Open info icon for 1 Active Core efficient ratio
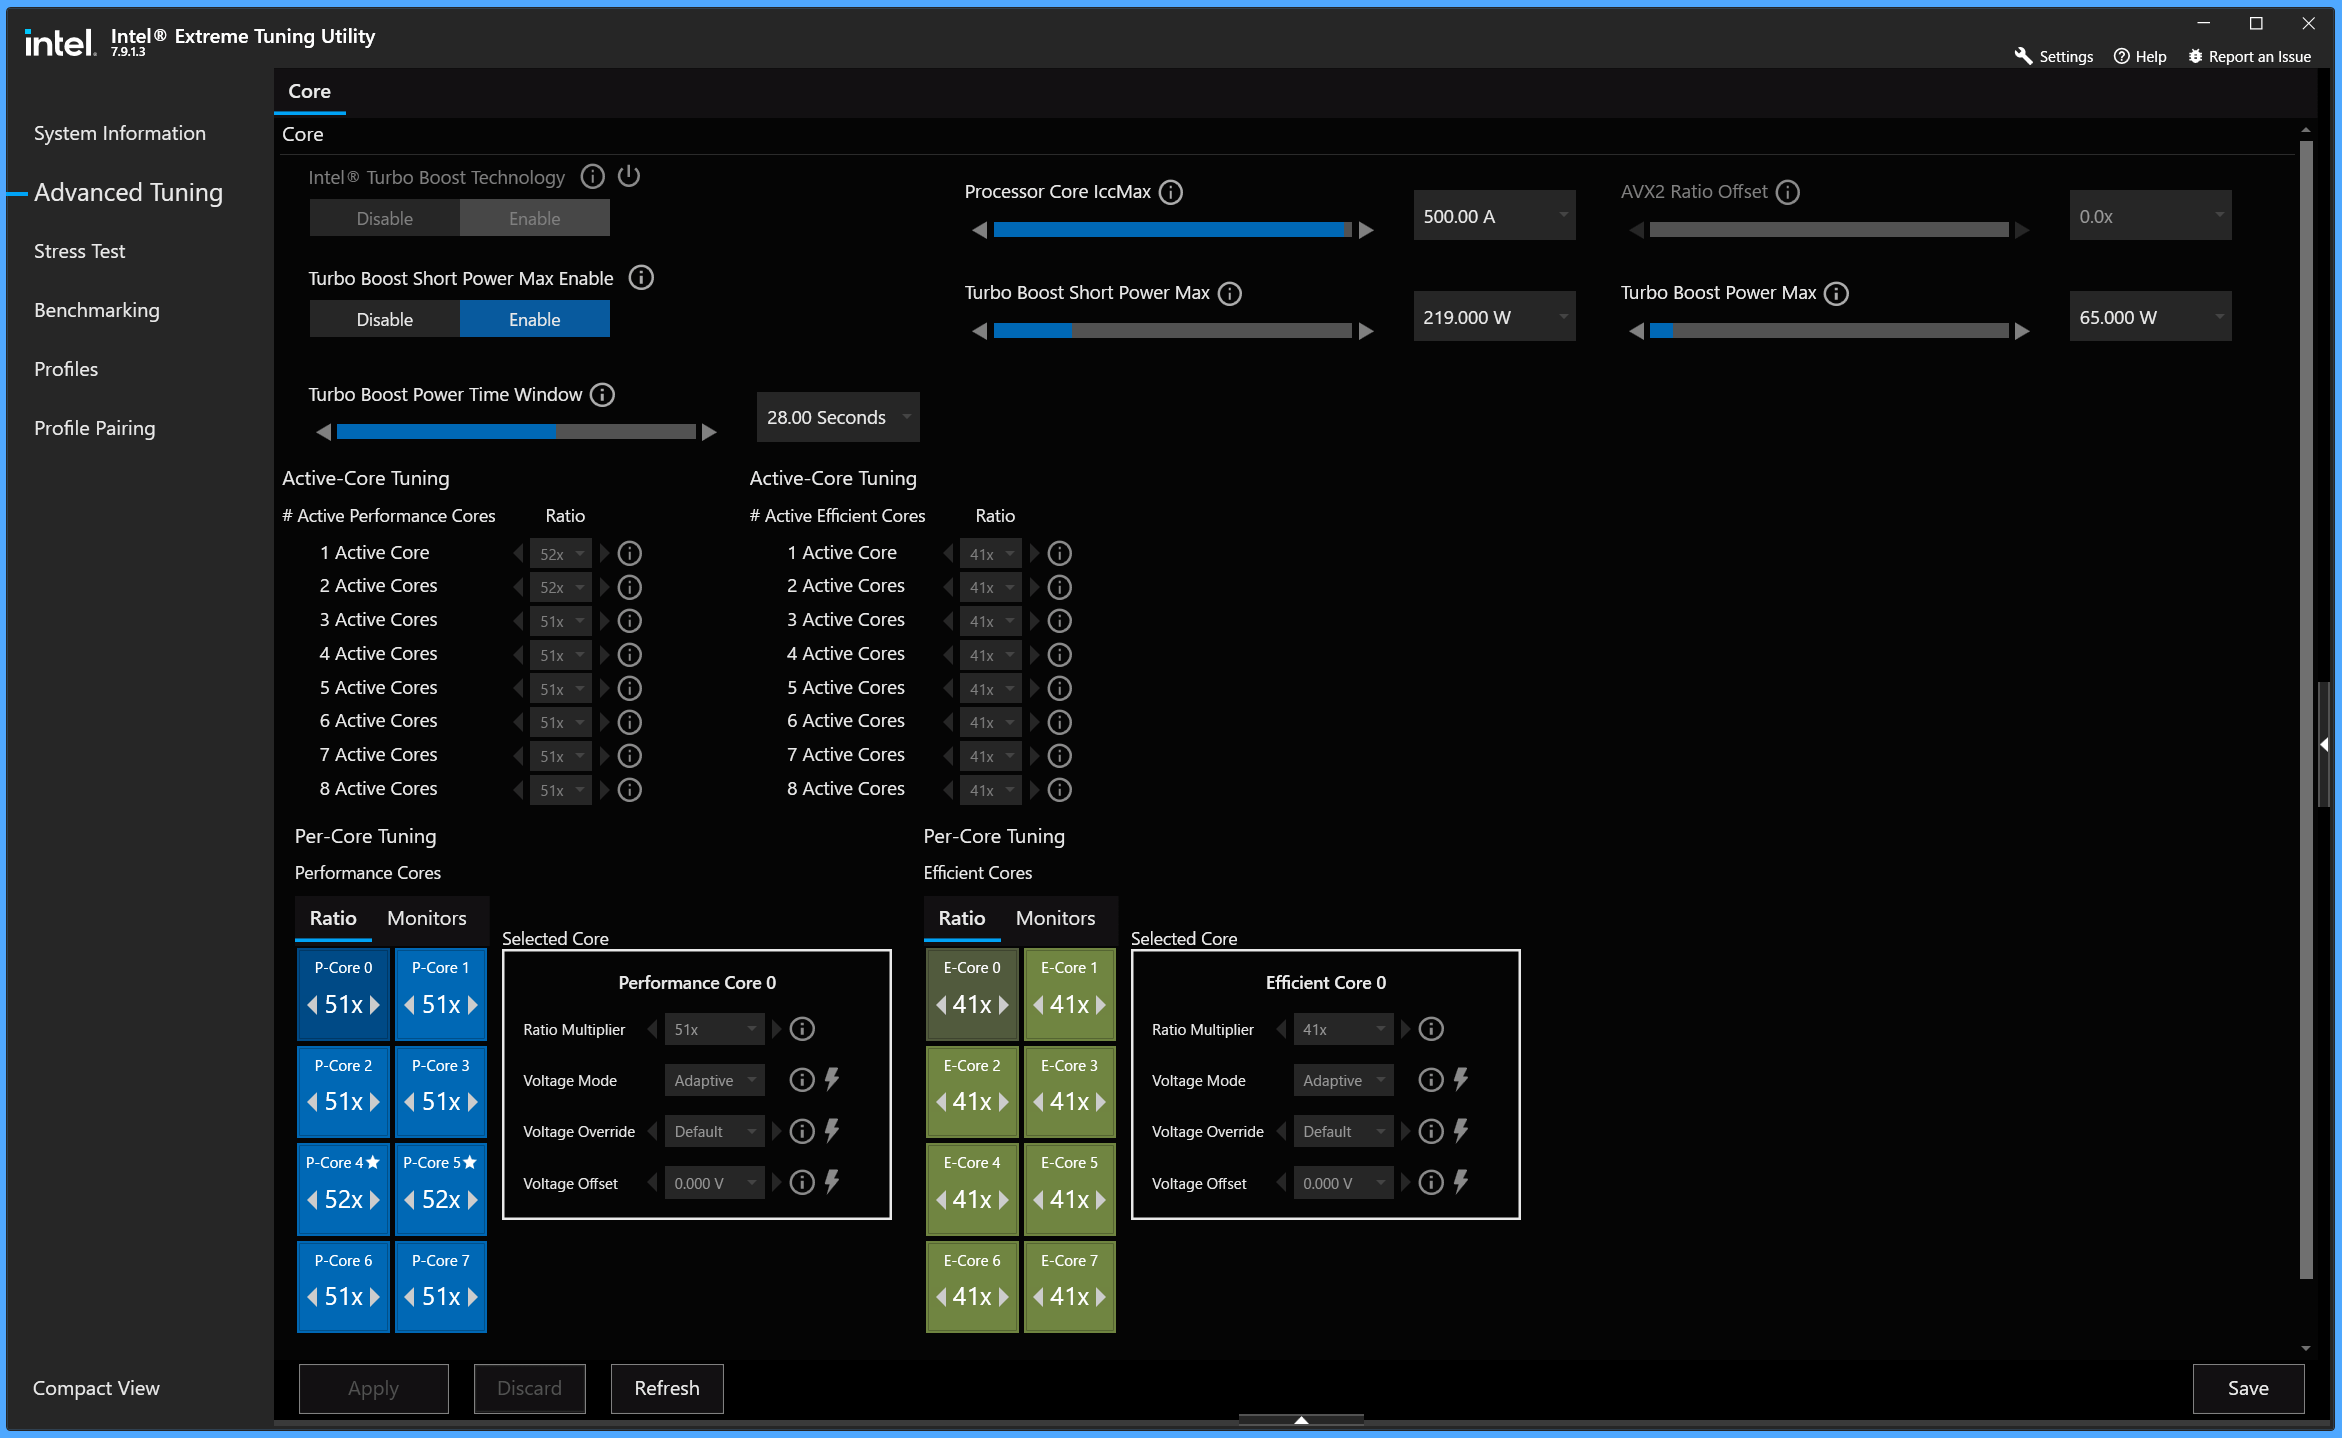 [1060, 553]
